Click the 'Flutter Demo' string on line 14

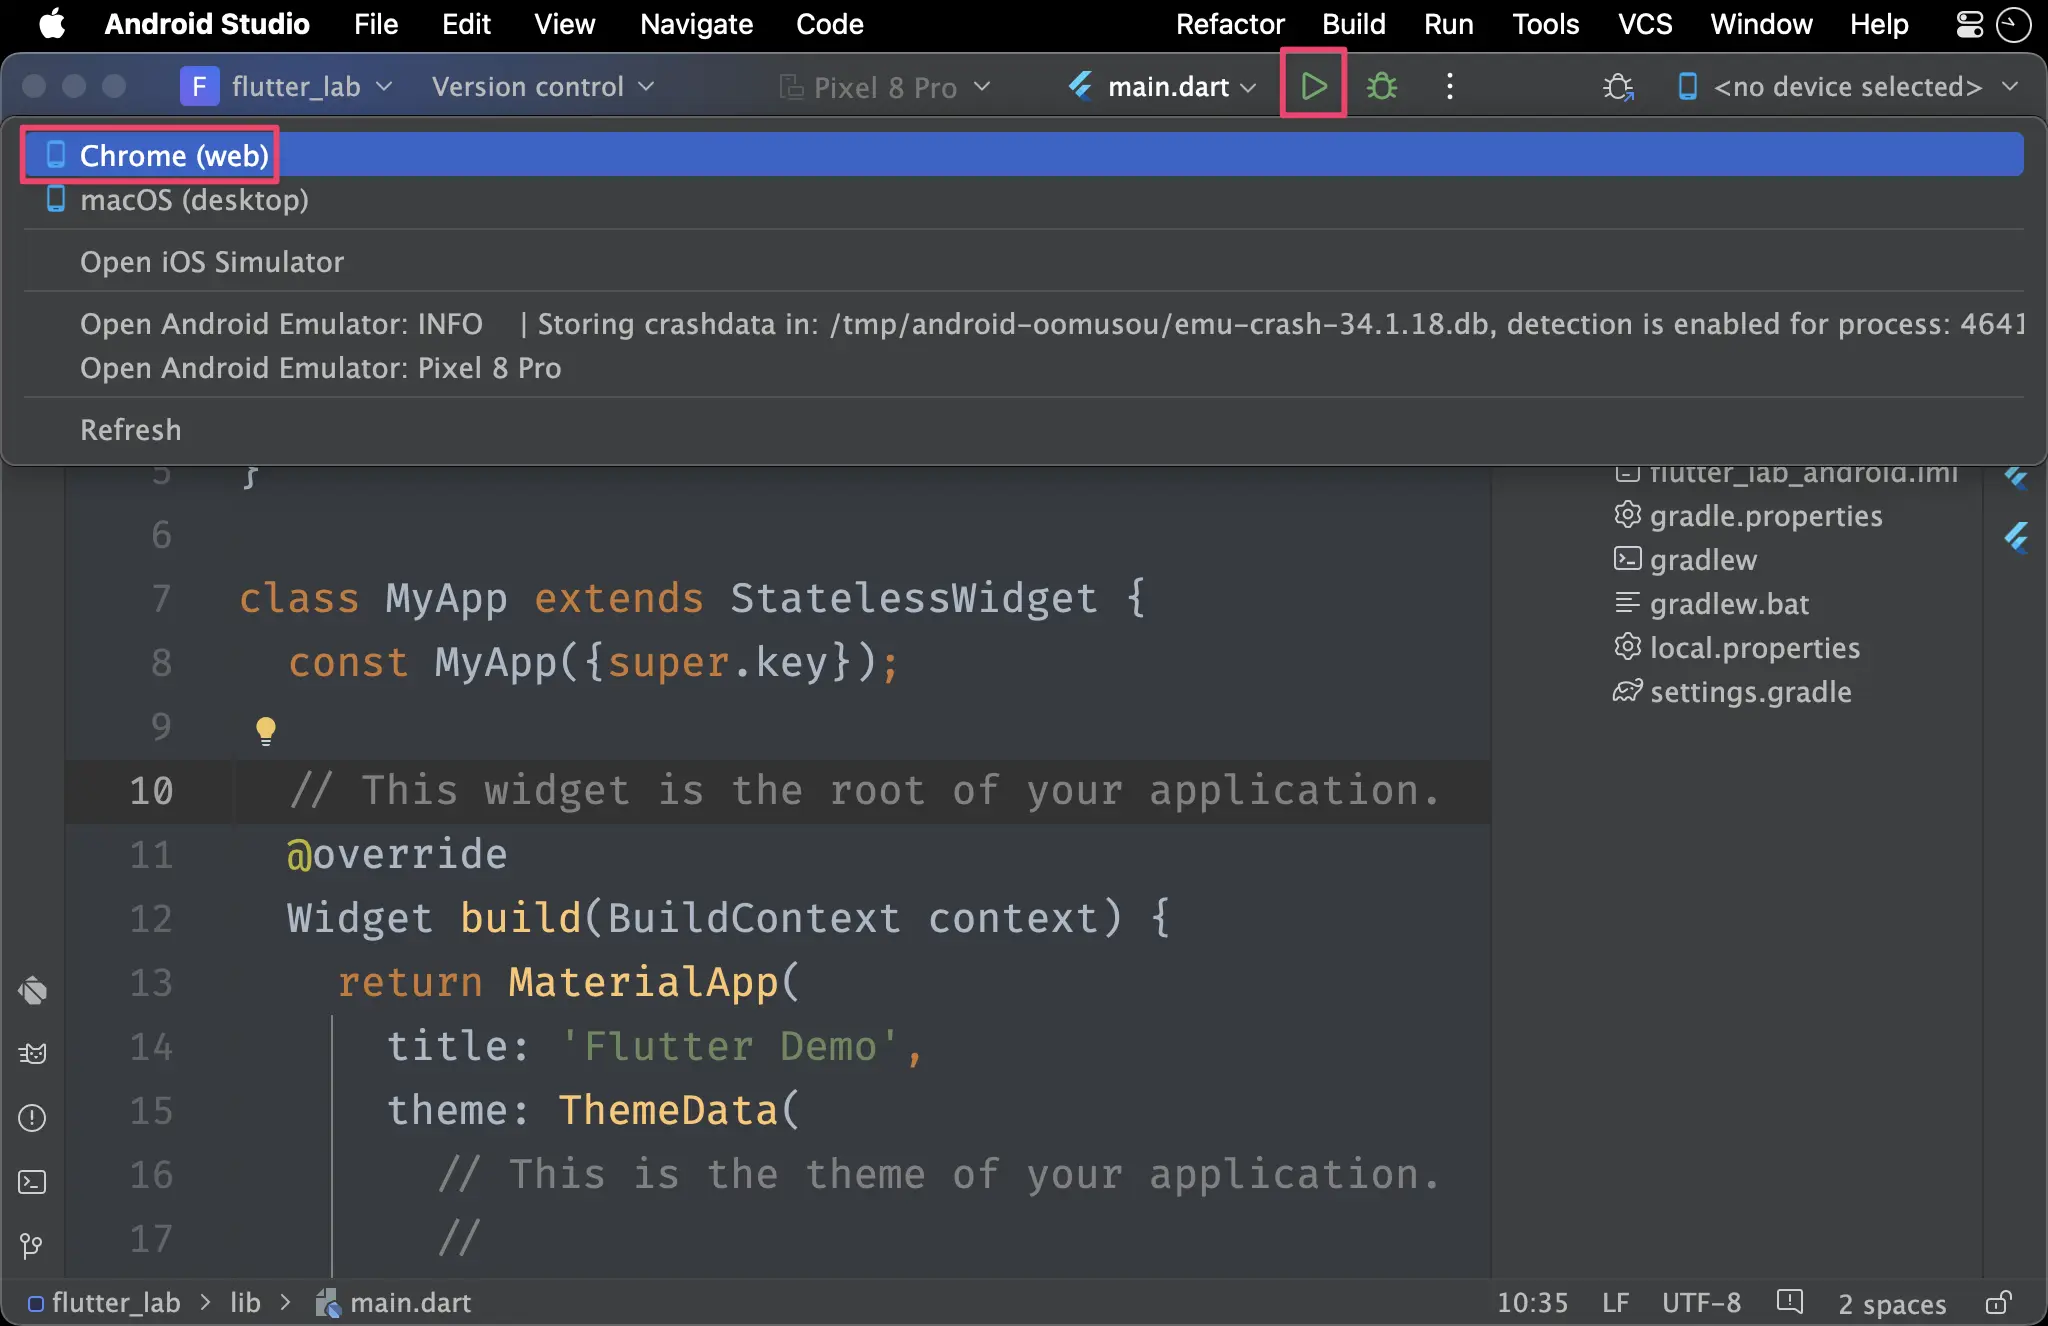[730, 1046]
